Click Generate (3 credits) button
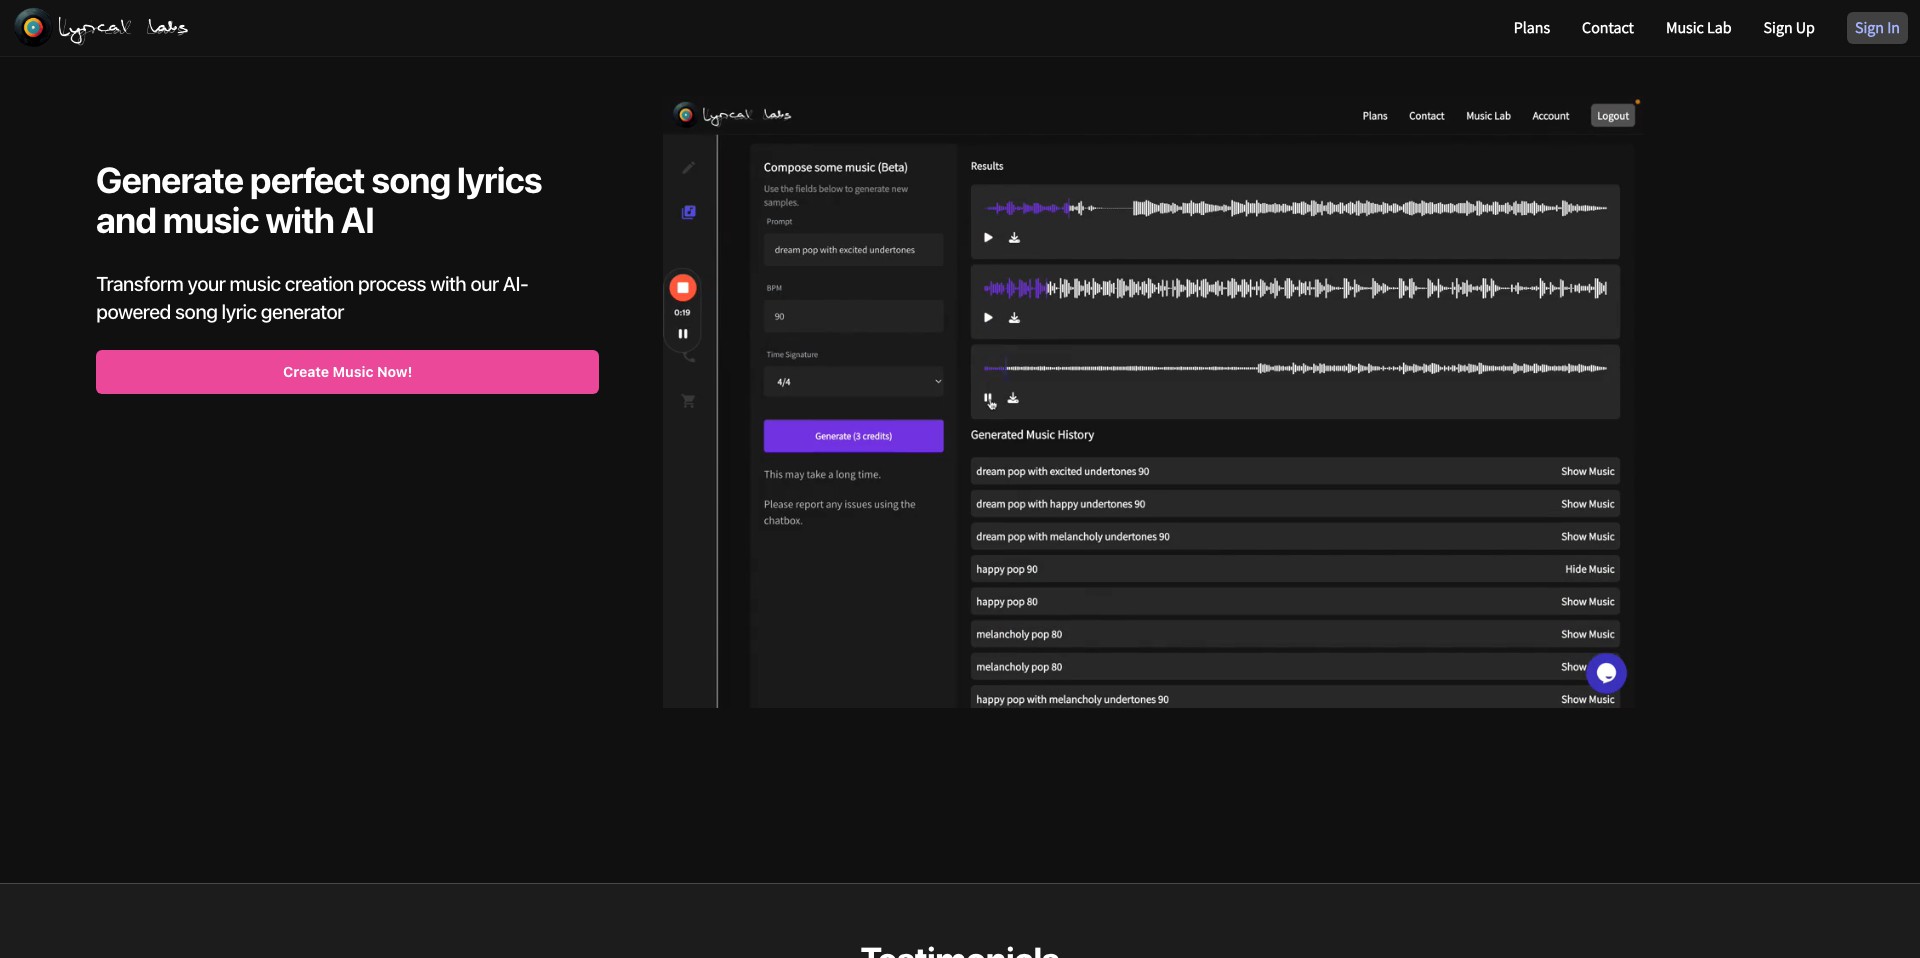Viewport: 1920px width, 958px height. 853,436
